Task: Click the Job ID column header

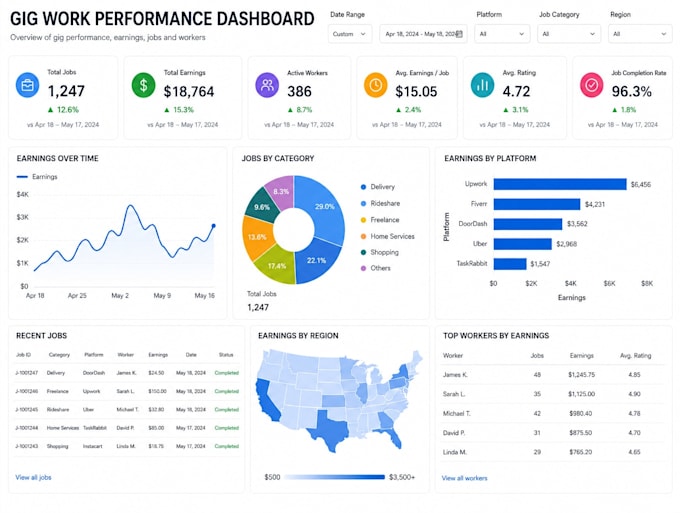Action: [x=23, y=355]
